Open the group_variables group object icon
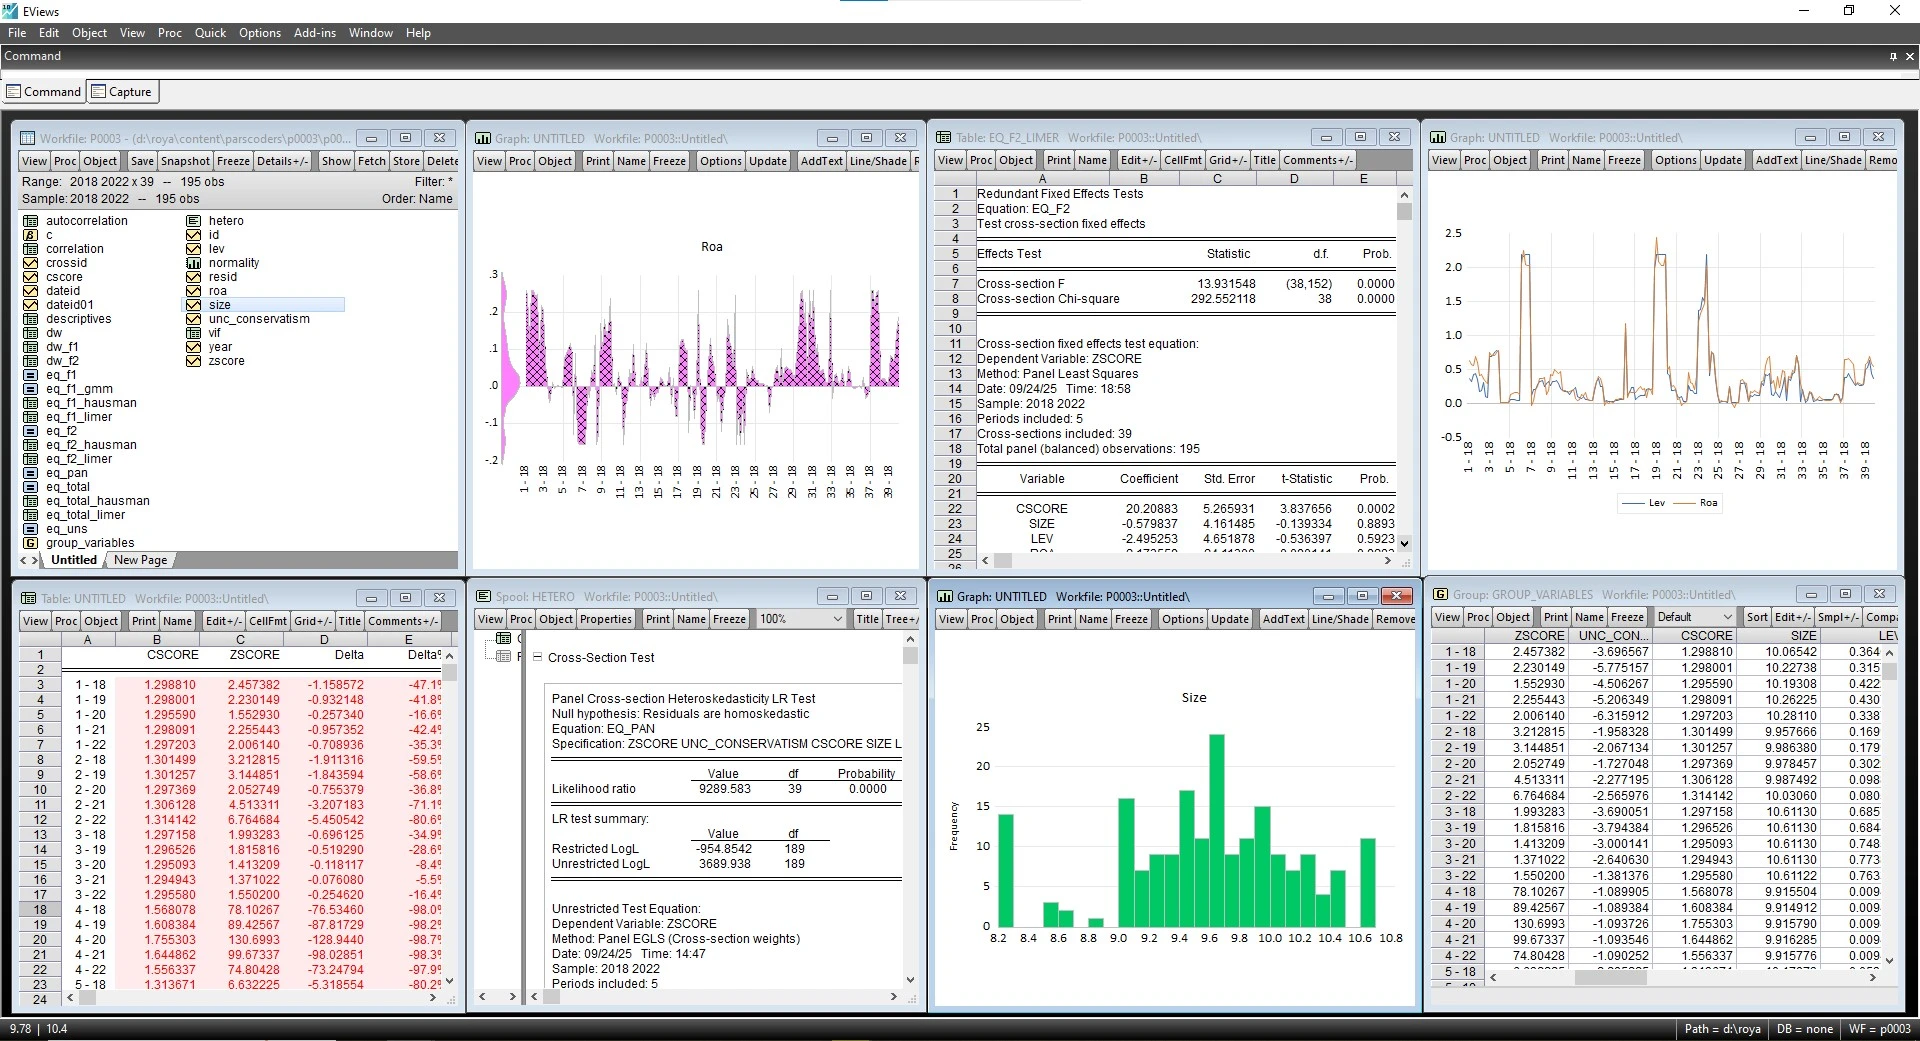The image size is (1920, 1041). (30, 543)
